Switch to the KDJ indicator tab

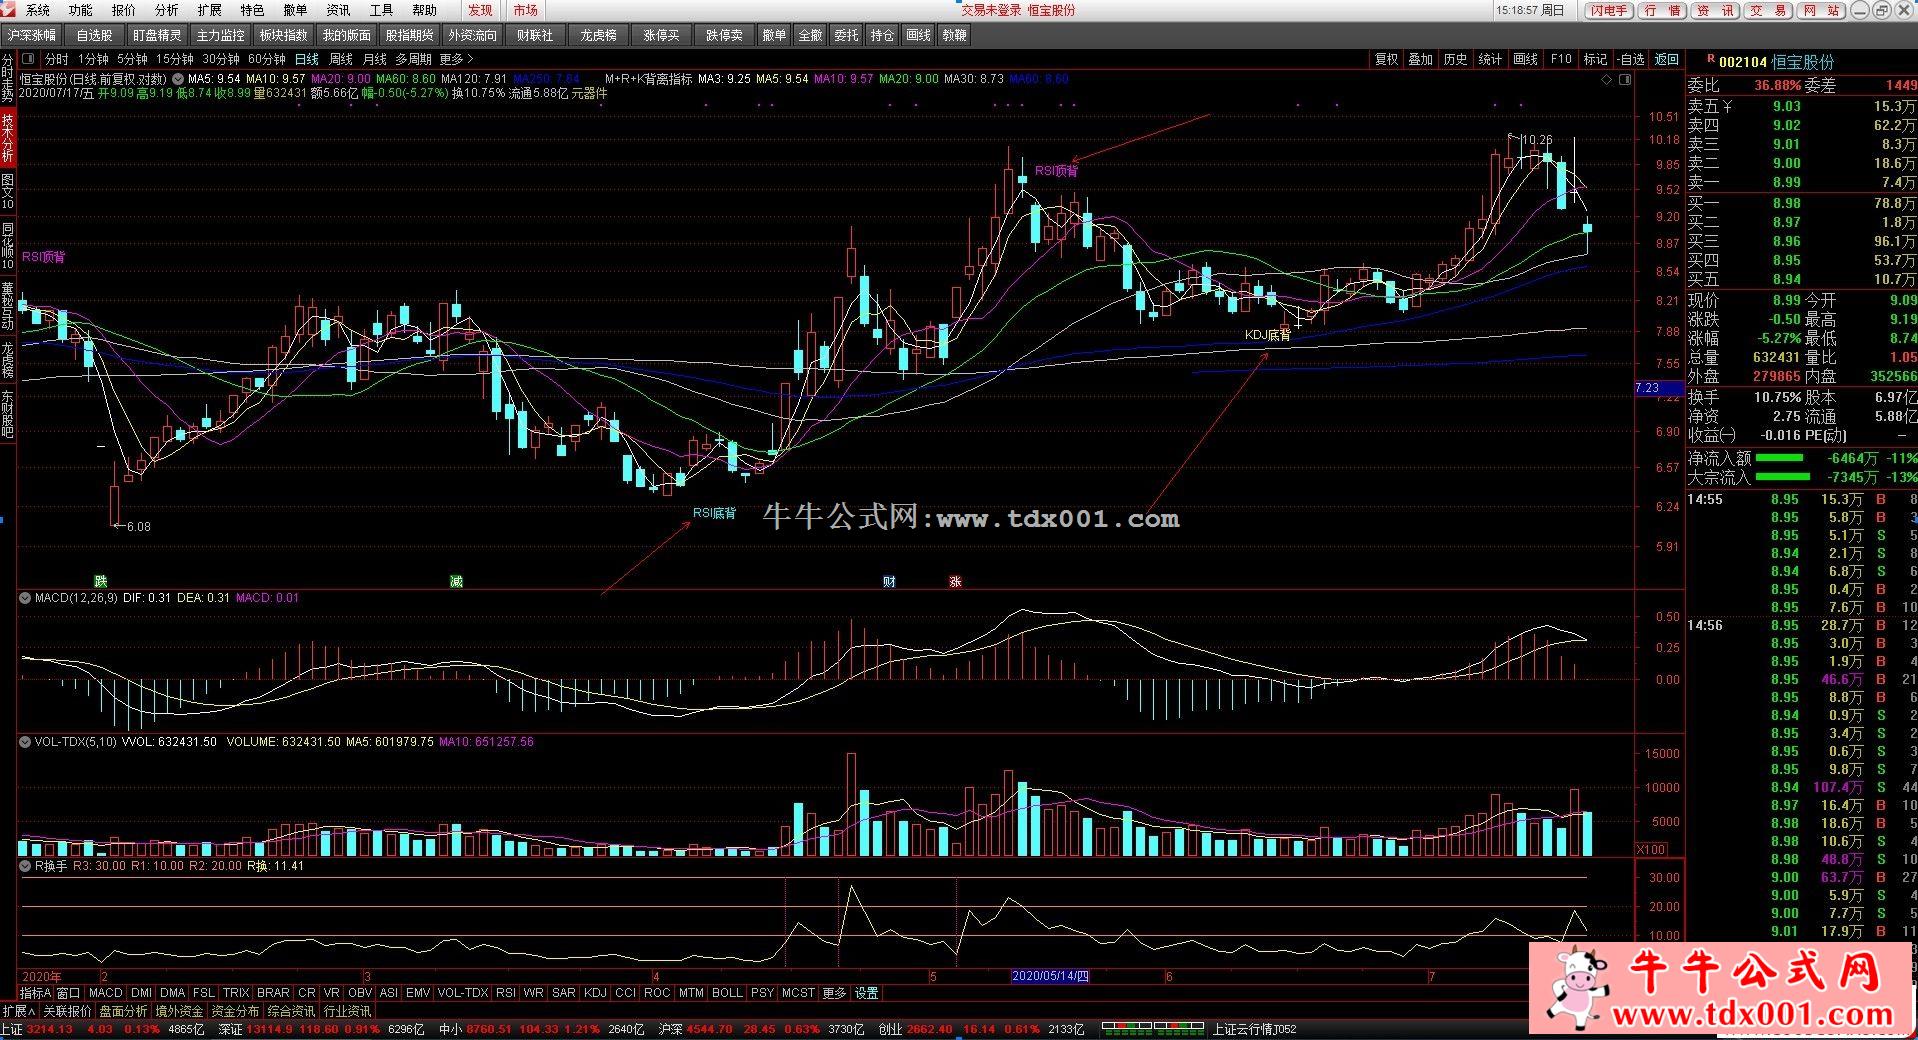point(595,993)
